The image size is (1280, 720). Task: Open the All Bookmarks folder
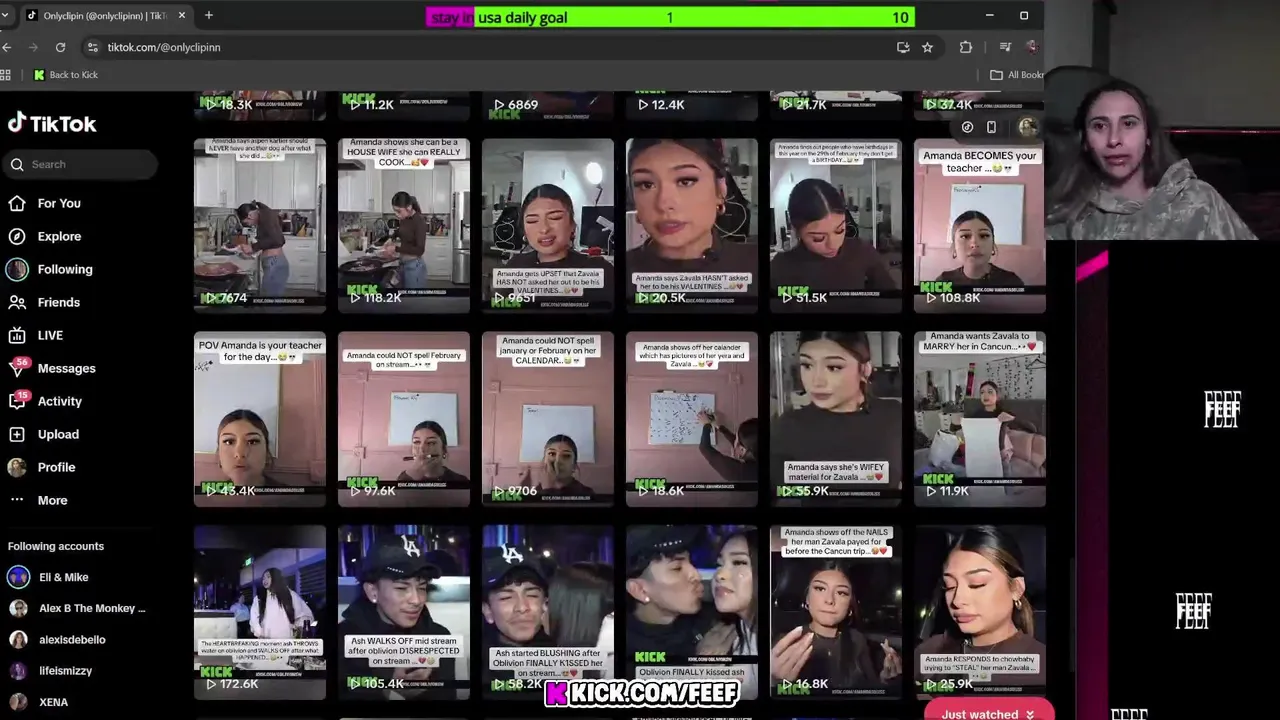pyautogui.click(x=1016, y=75)
